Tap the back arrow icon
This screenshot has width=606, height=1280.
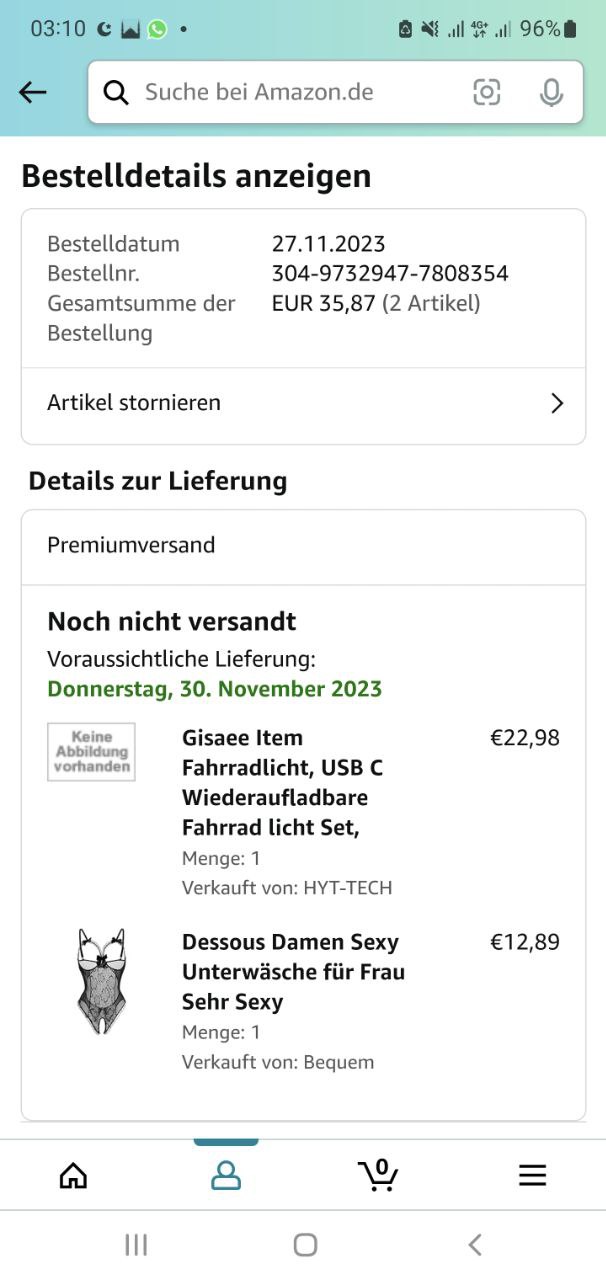[x=33, y=93]
